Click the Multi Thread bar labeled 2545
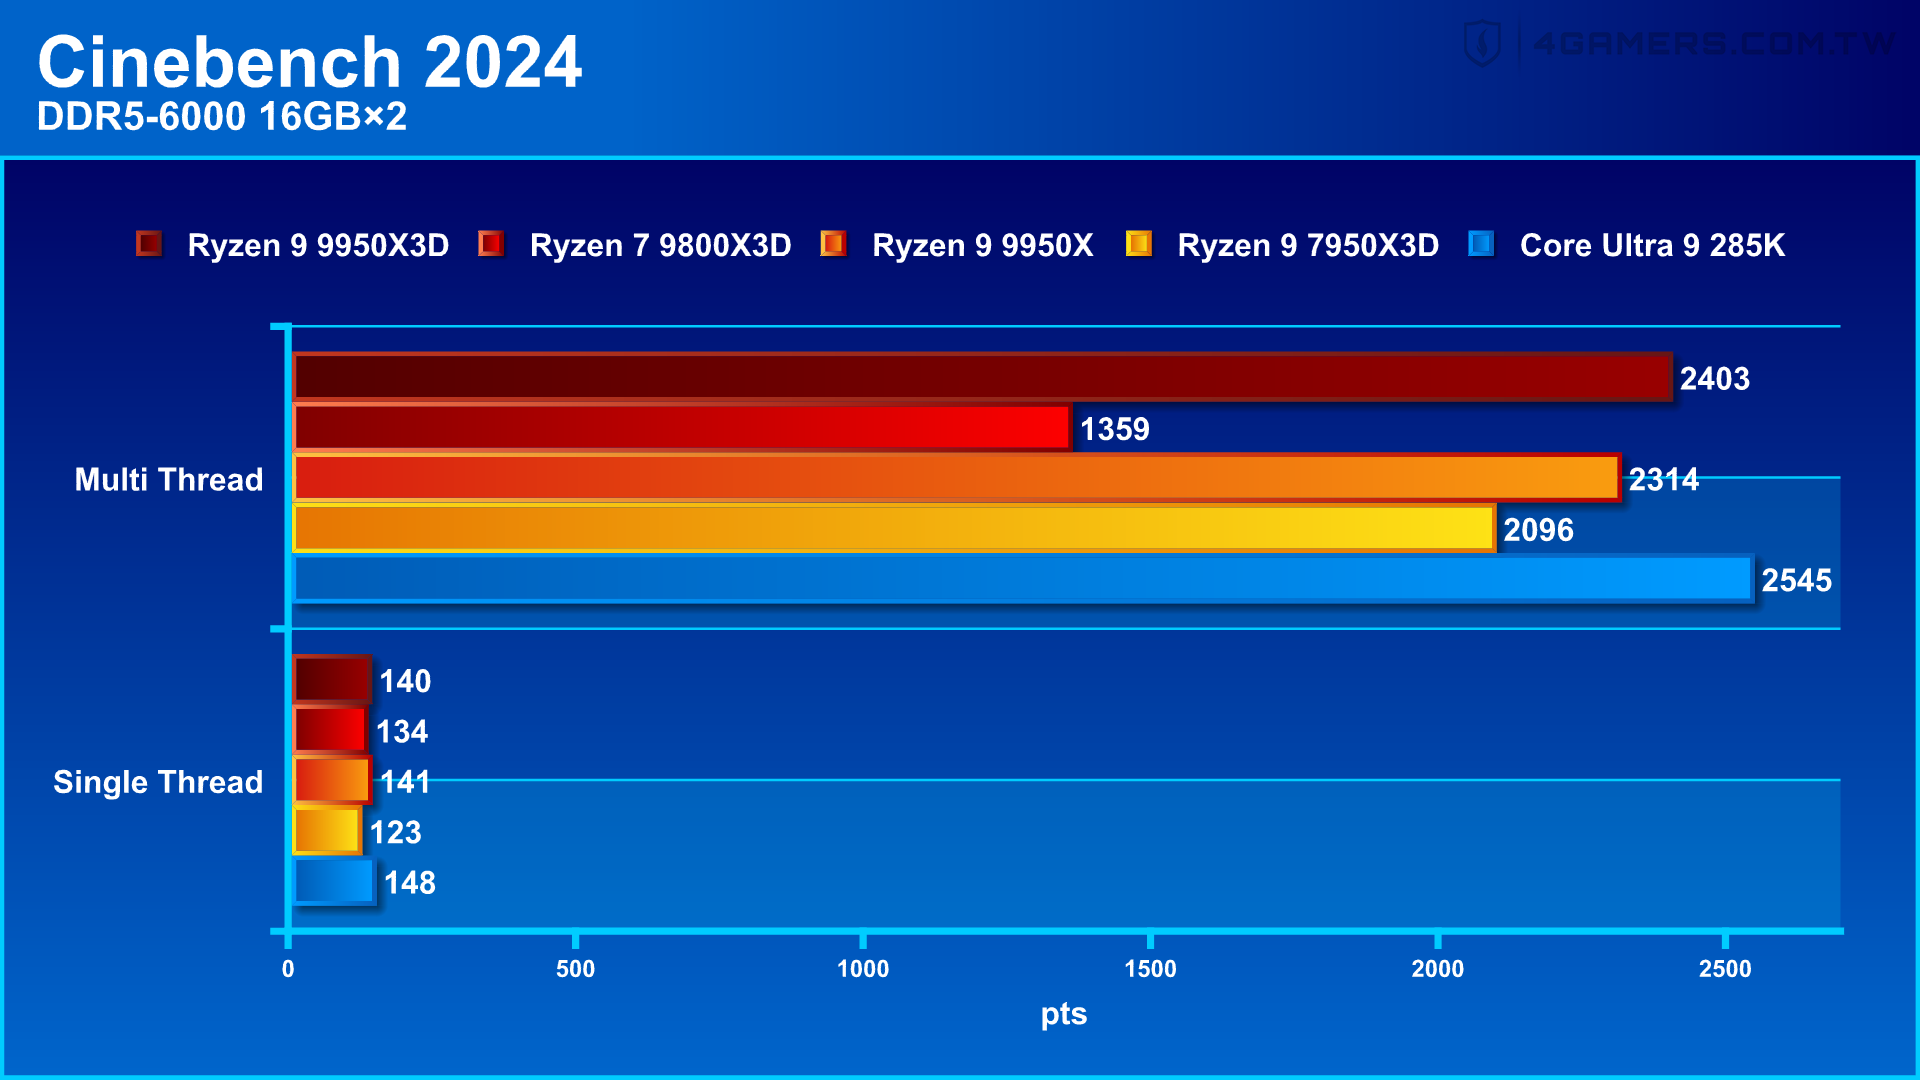 point(1023,579)
